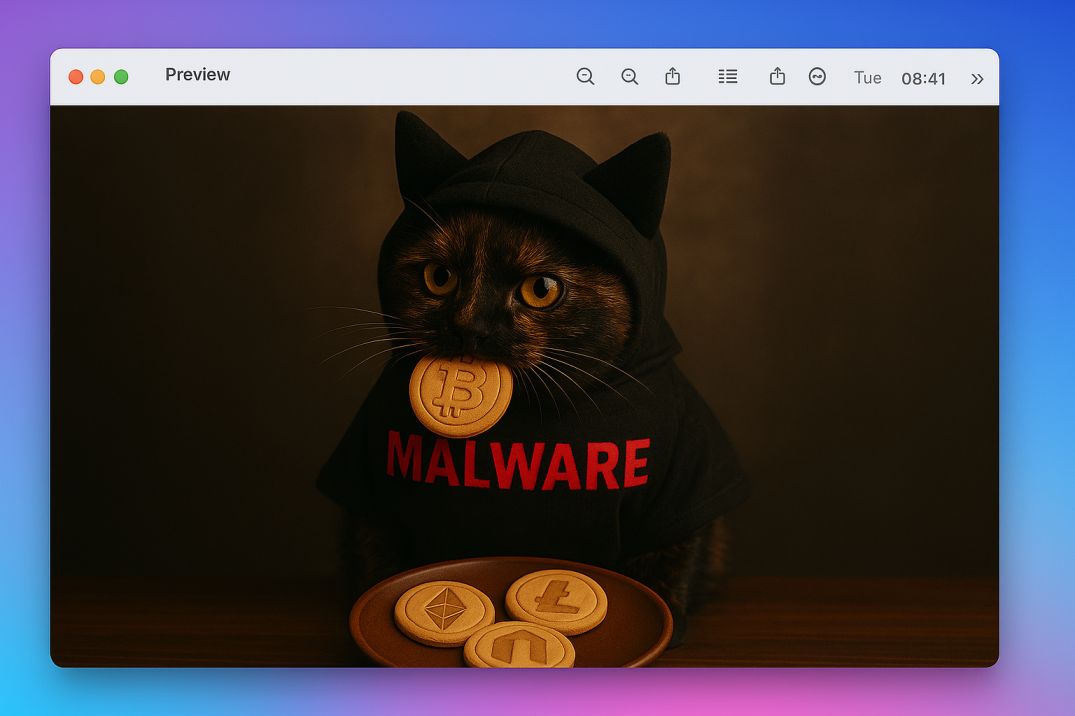The width and height of the screenshot is (1075, 716).
Task: Click the leftmost zoom out magnifier icon
Action: click(585, 77)
